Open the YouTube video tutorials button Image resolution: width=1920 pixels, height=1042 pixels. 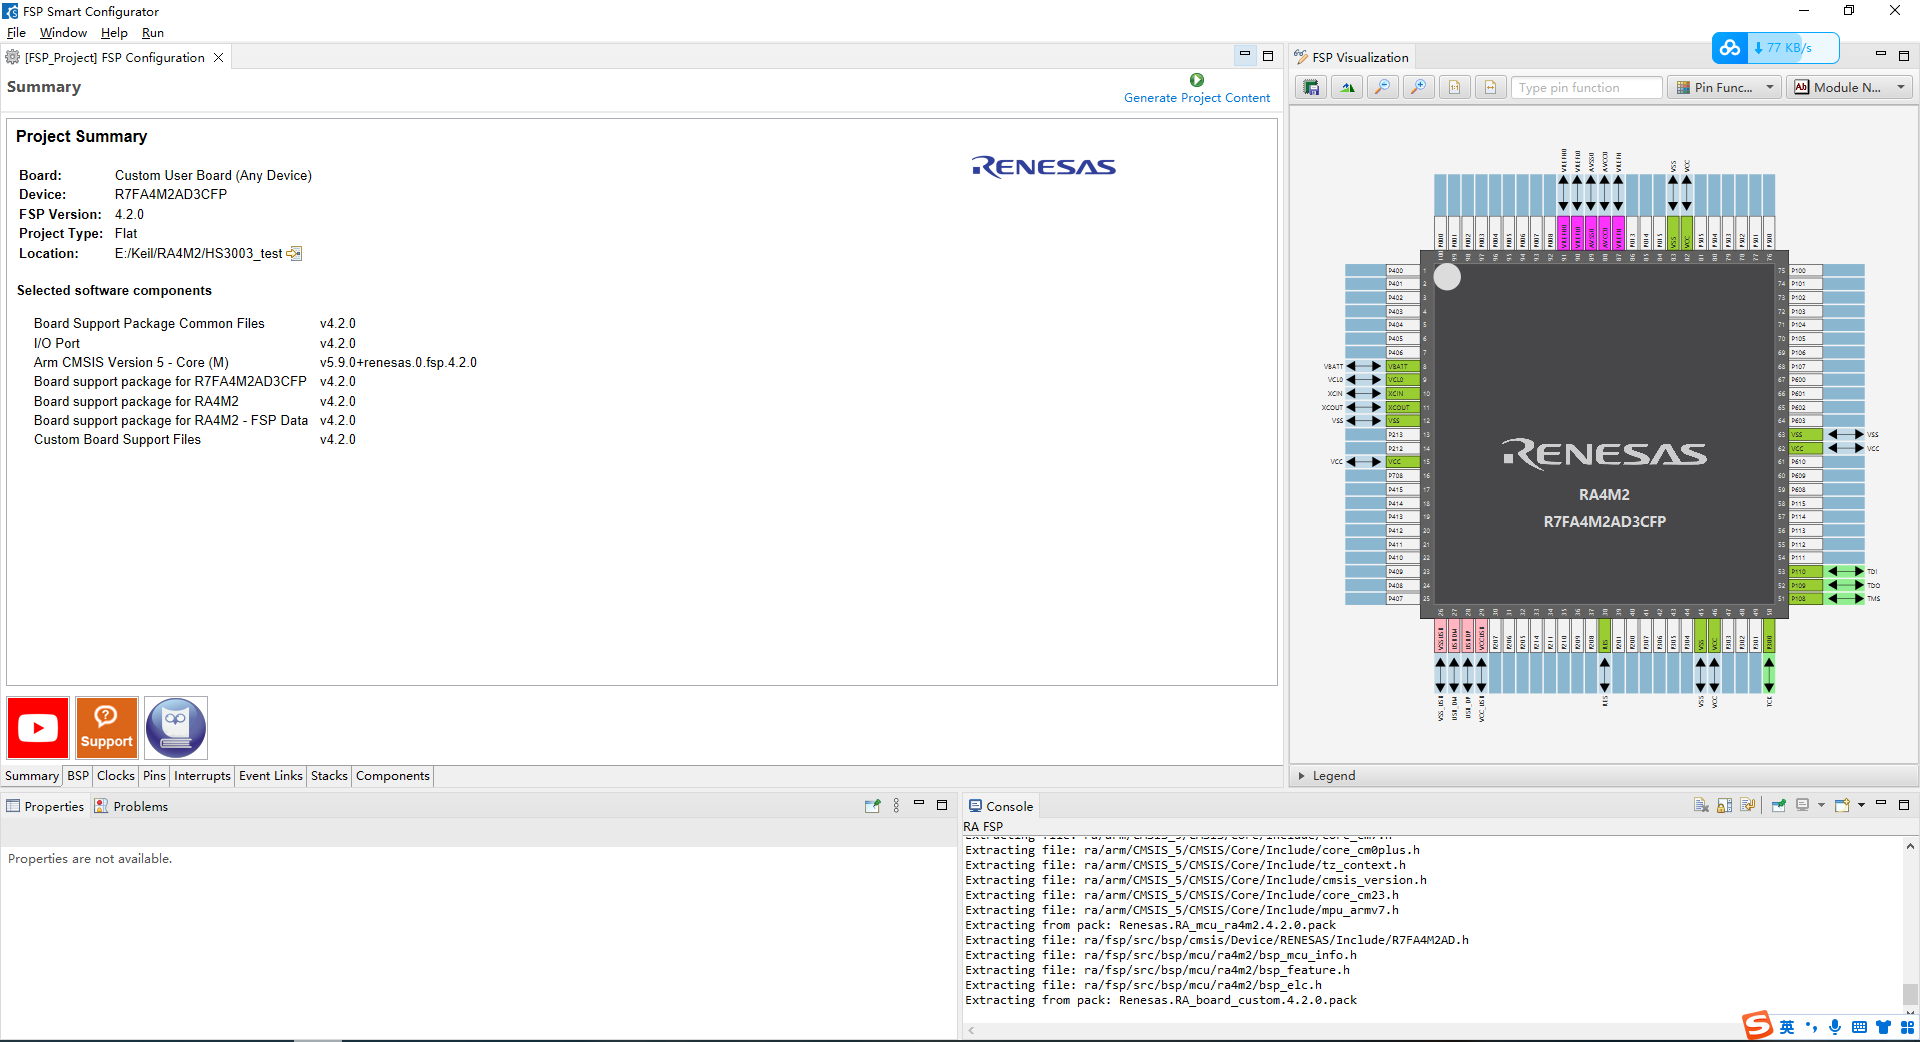(x=38, y=728)
